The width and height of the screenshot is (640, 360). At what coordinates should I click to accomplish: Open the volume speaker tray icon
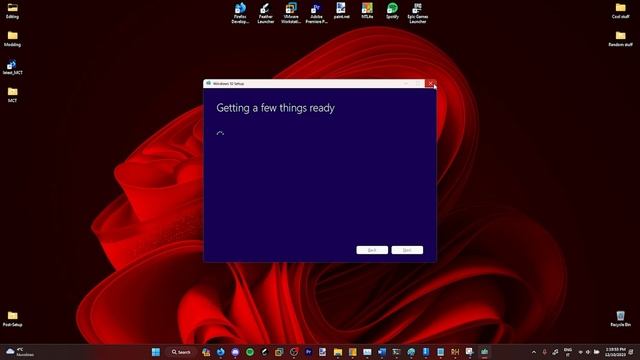click(588, 352)
